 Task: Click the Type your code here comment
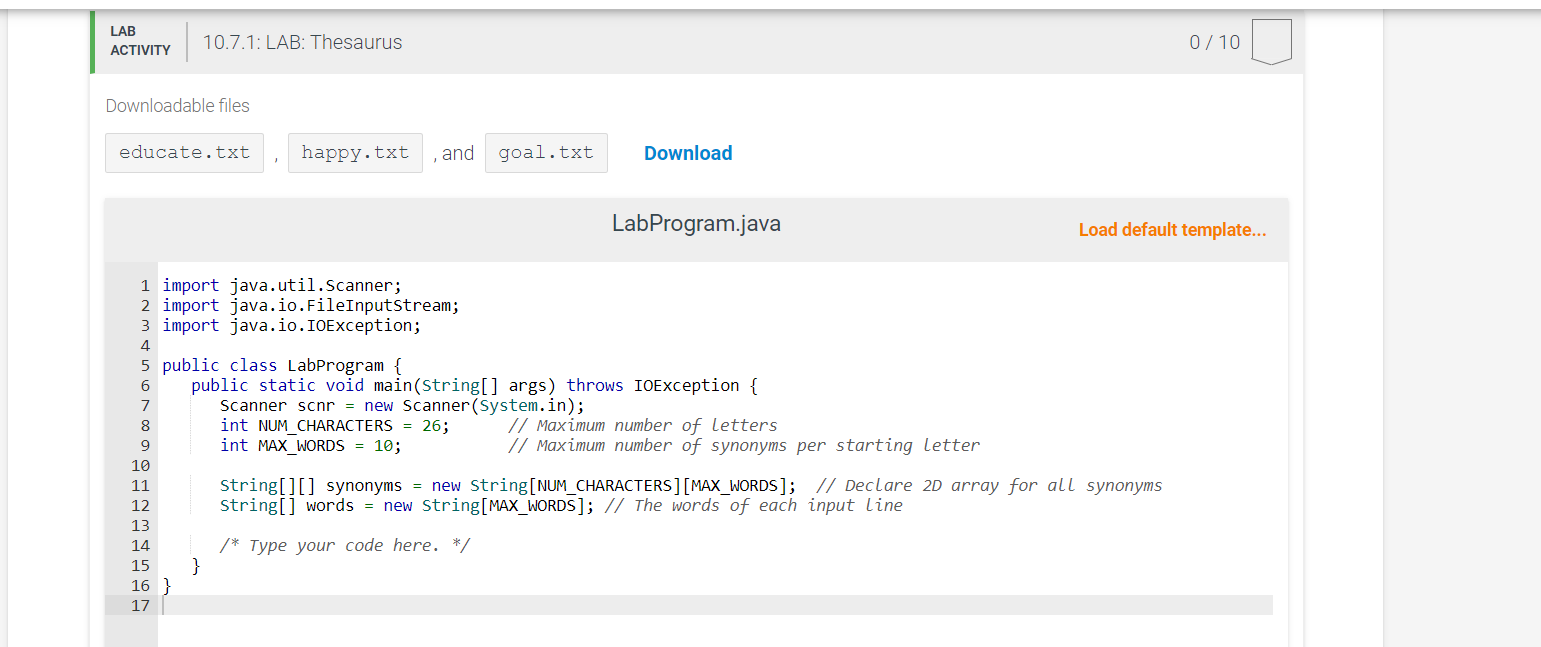coord(345,545)
